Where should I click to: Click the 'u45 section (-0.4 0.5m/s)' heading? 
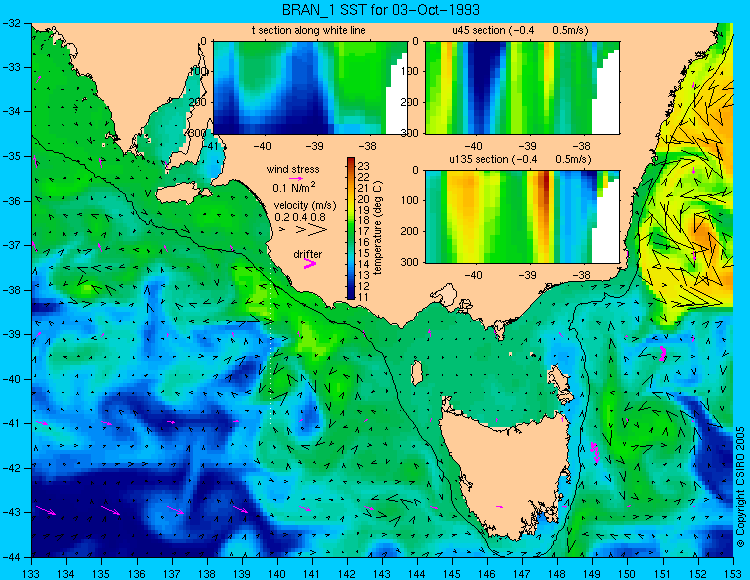point(520,31)
